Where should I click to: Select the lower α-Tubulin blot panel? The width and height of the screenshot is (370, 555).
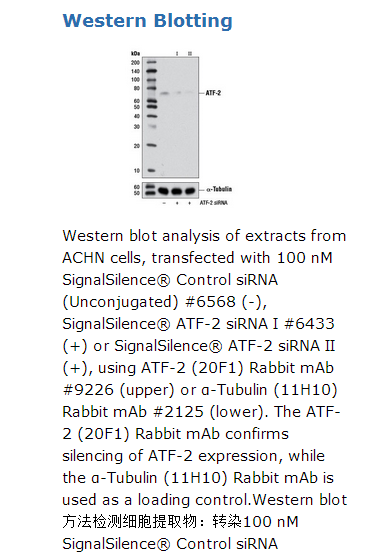pyautogui.click(x=170, y=190)
